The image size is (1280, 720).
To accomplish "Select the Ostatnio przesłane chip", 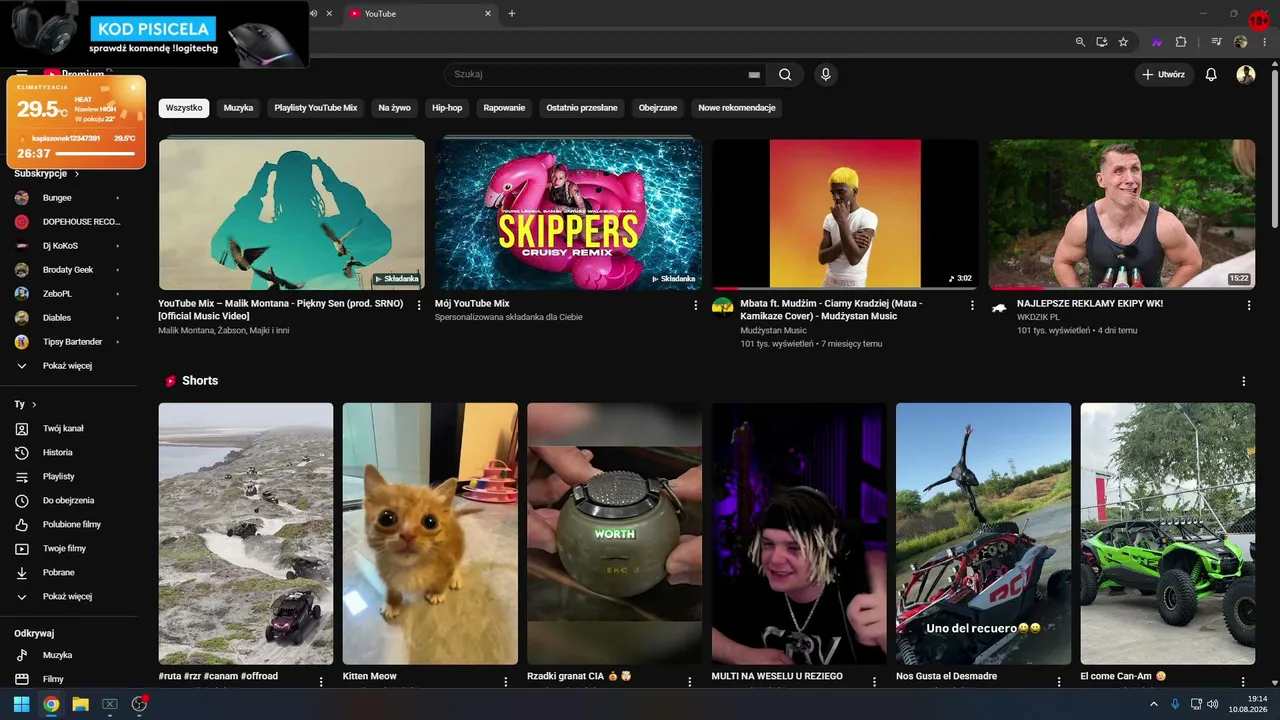I will coord(582,108).
